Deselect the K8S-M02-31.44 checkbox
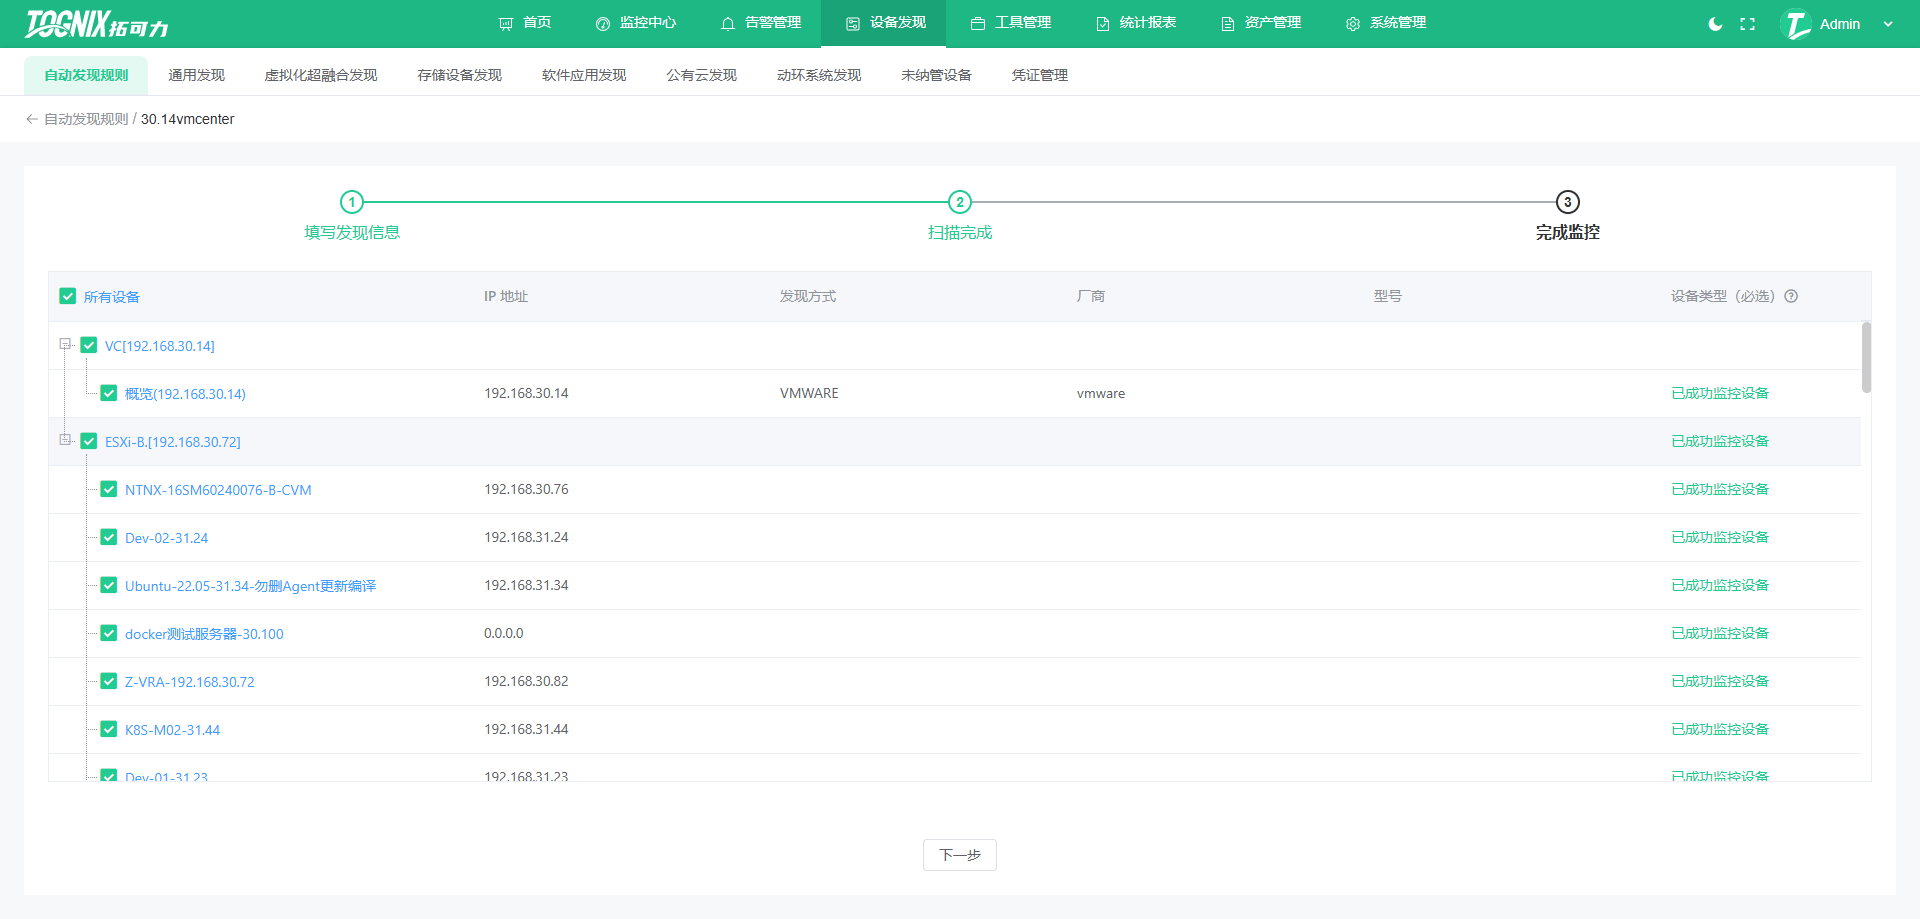This screenshot has height=919, width=1920. click(x=109, y=729)
